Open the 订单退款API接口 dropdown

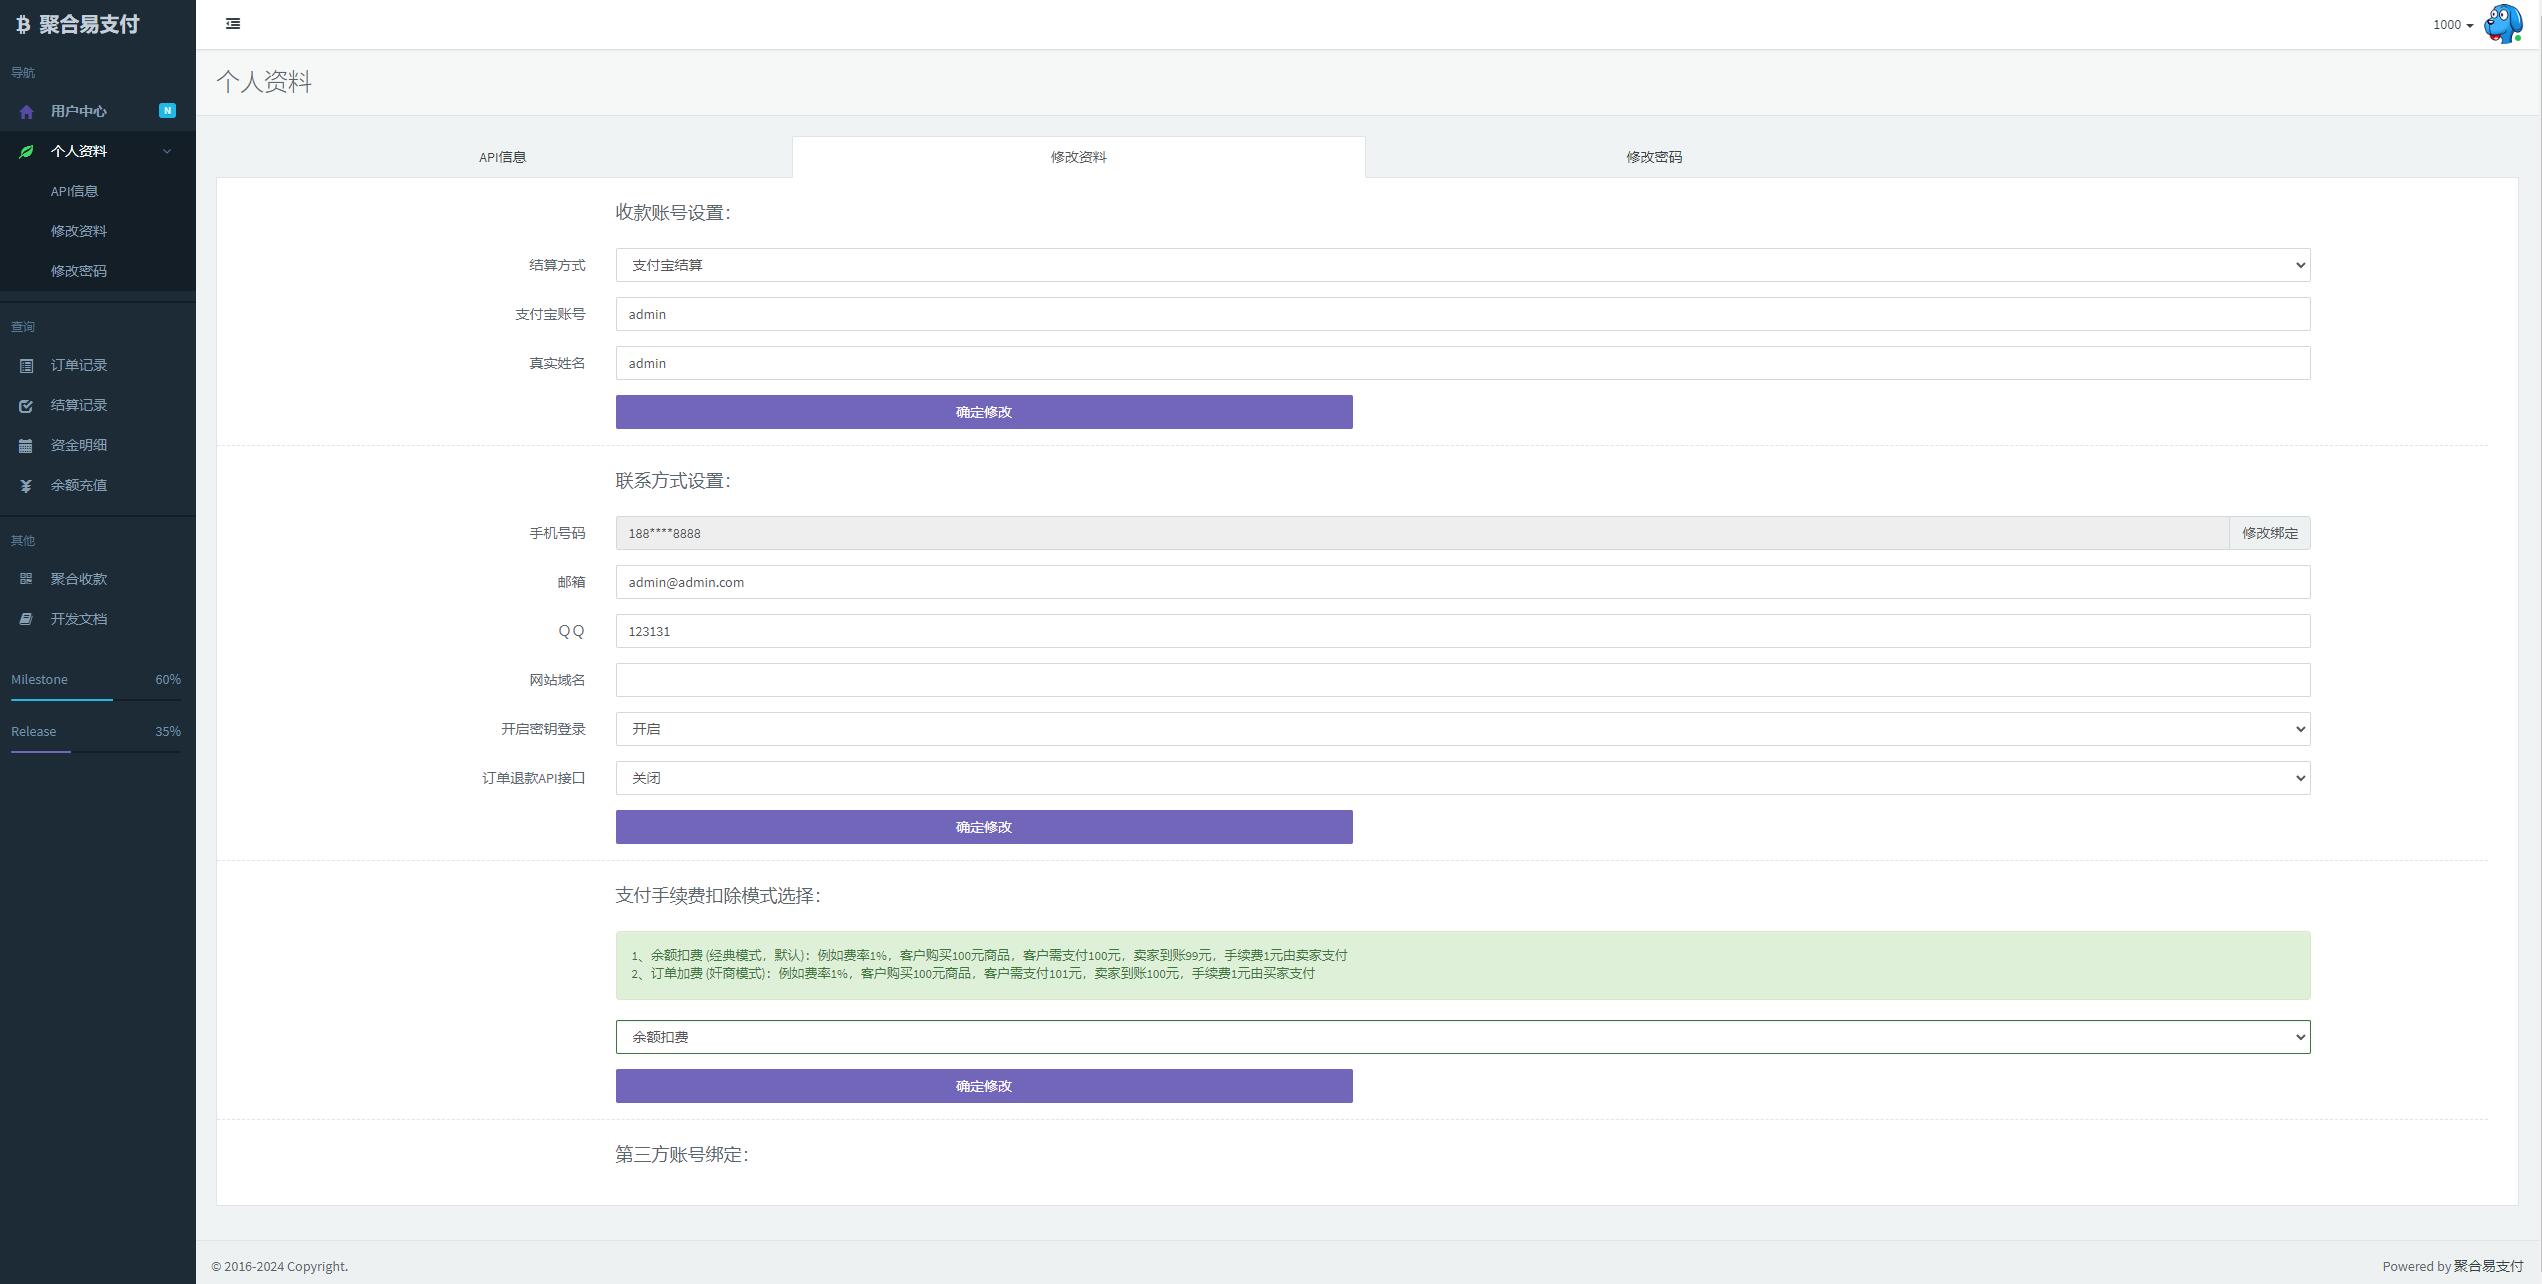[x=1462, y=778]
